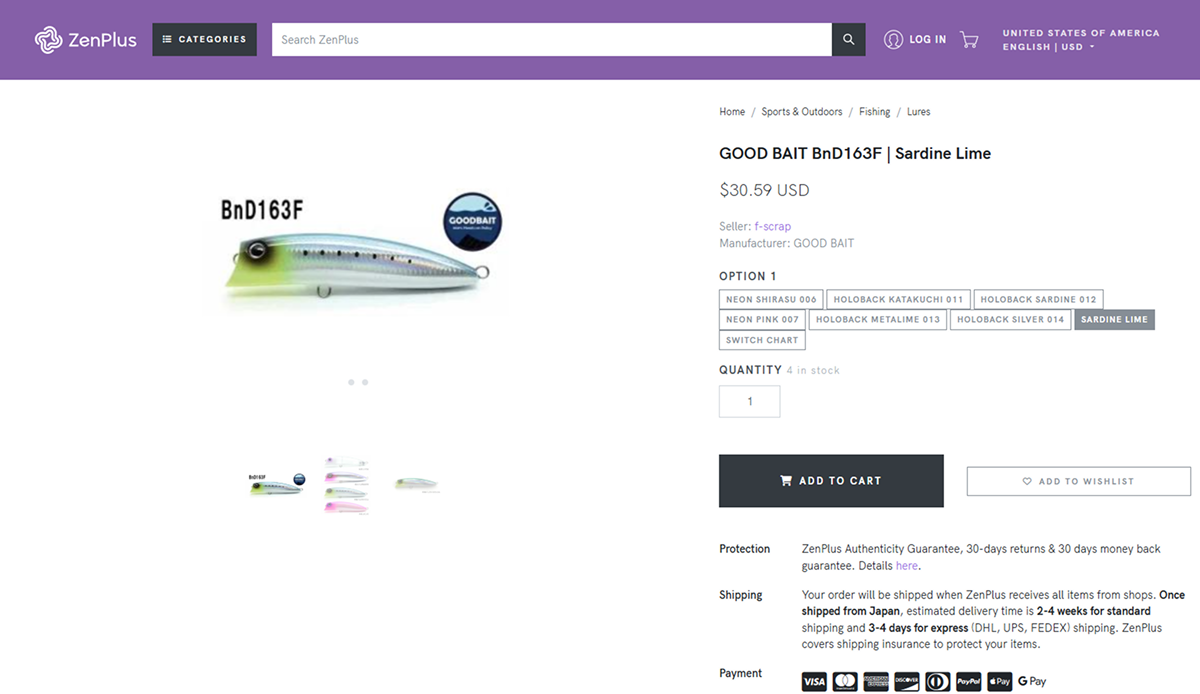Click the Google Pay icon
Image resolution: width=1200 pixels, height=694 pixels.
[1031, 682]
